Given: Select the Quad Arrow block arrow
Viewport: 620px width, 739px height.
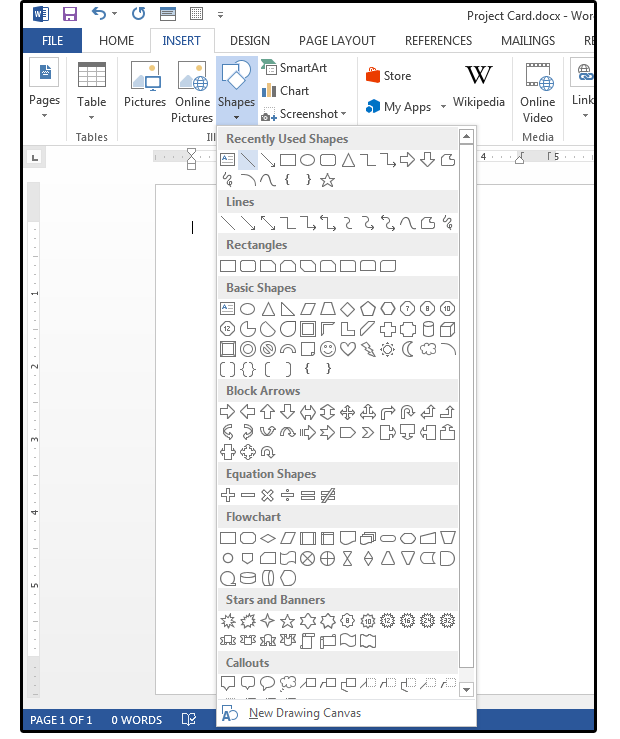Looking at the screenshot, I should click(347, 412).
